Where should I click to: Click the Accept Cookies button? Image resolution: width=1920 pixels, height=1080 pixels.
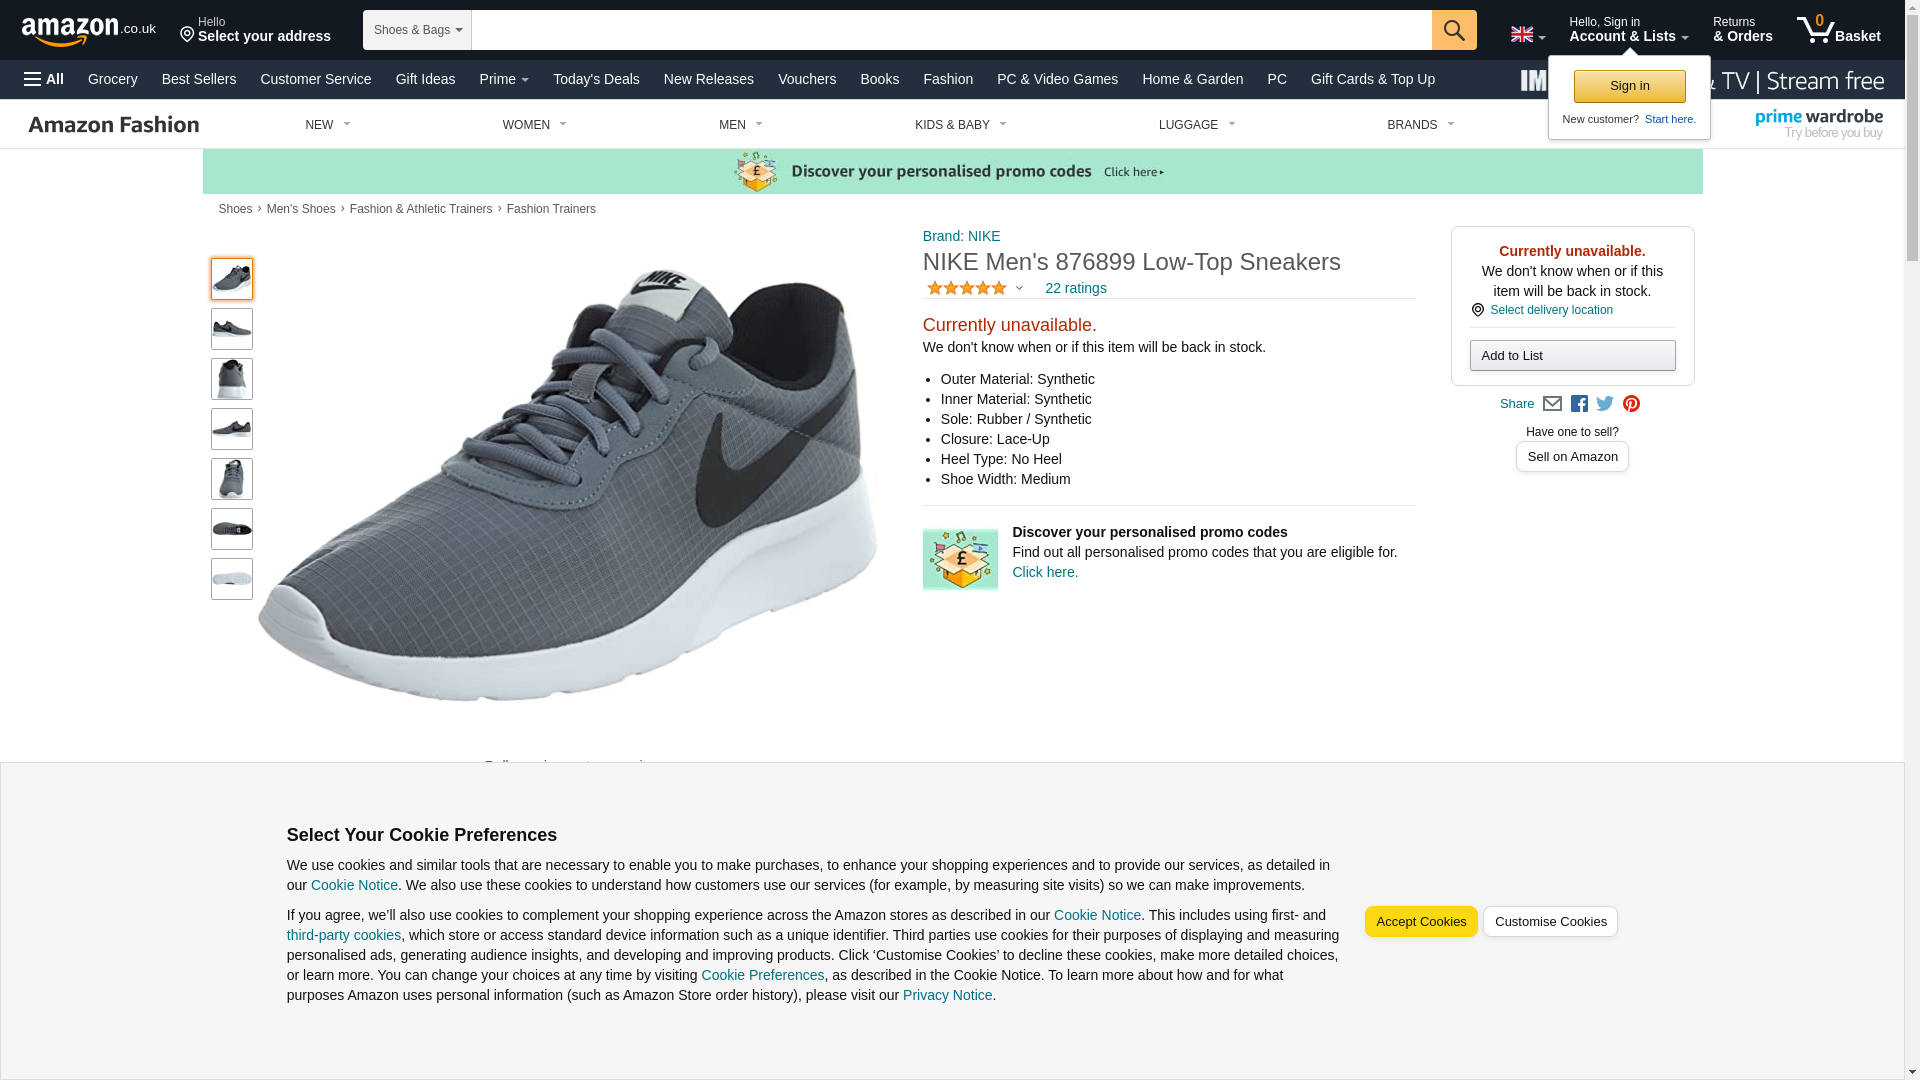(x=1420, y=922)
